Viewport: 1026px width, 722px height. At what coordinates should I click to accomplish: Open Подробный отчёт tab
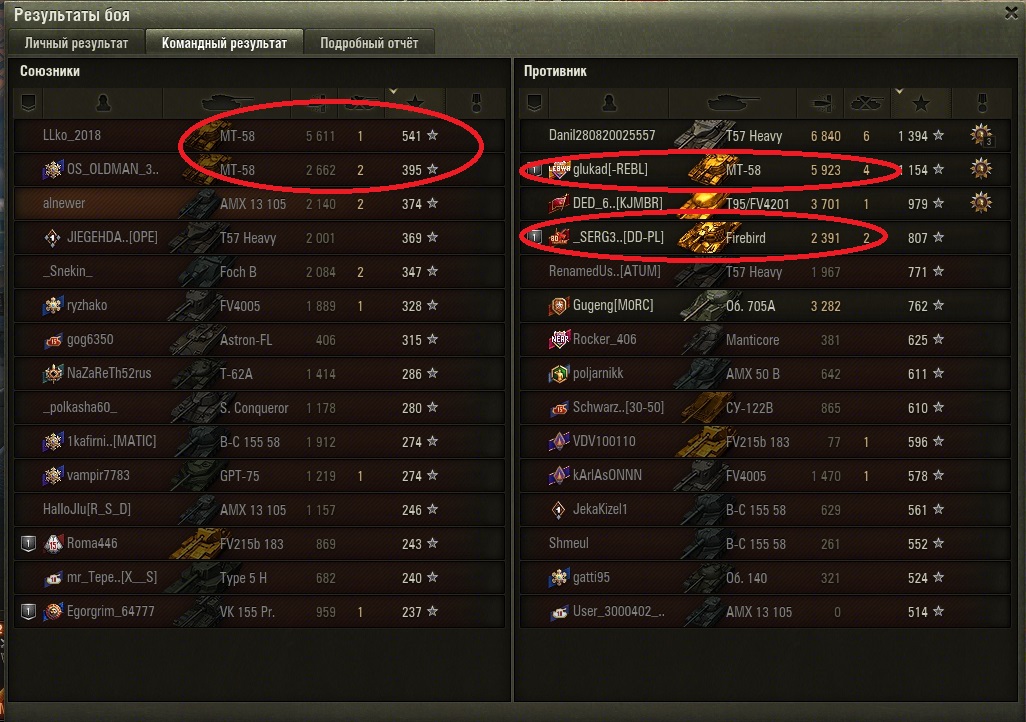pyautogui.click(x=369, y=43)
